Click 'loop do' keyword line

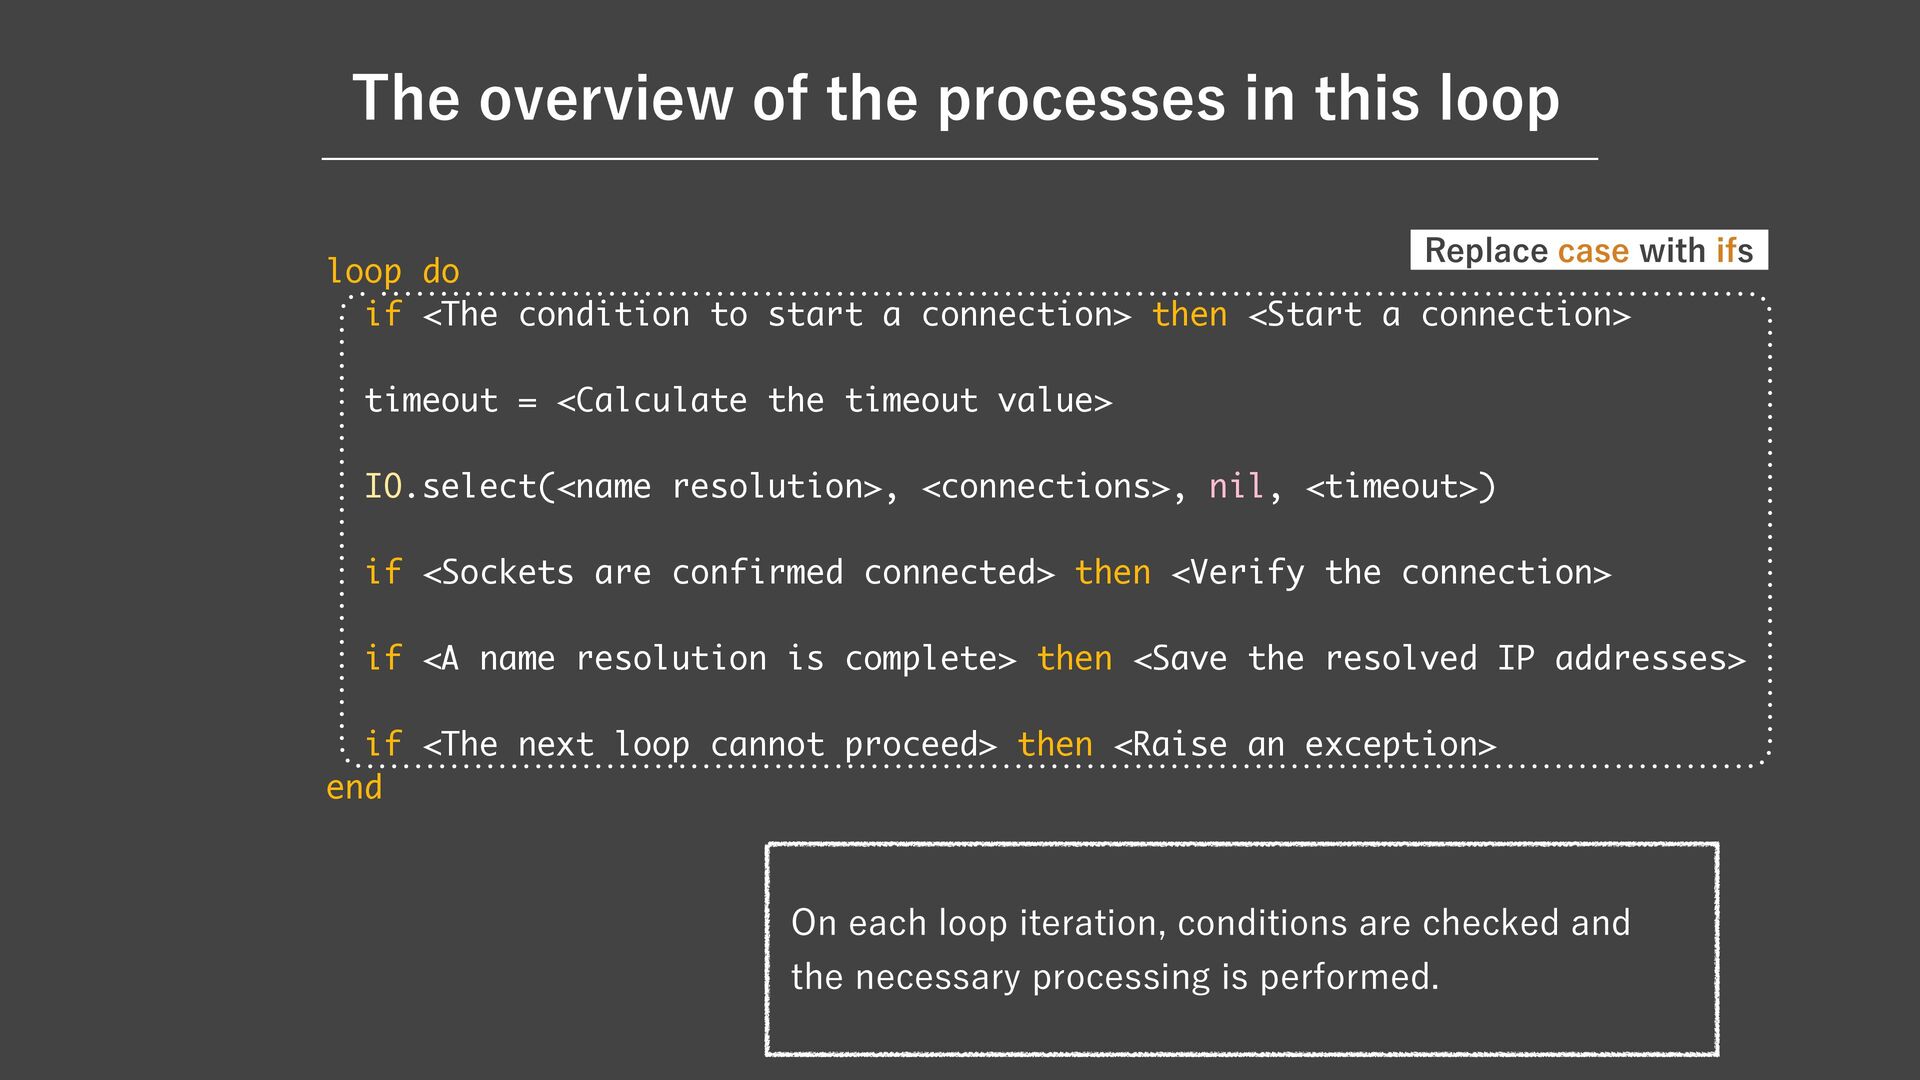coord(393,271)
